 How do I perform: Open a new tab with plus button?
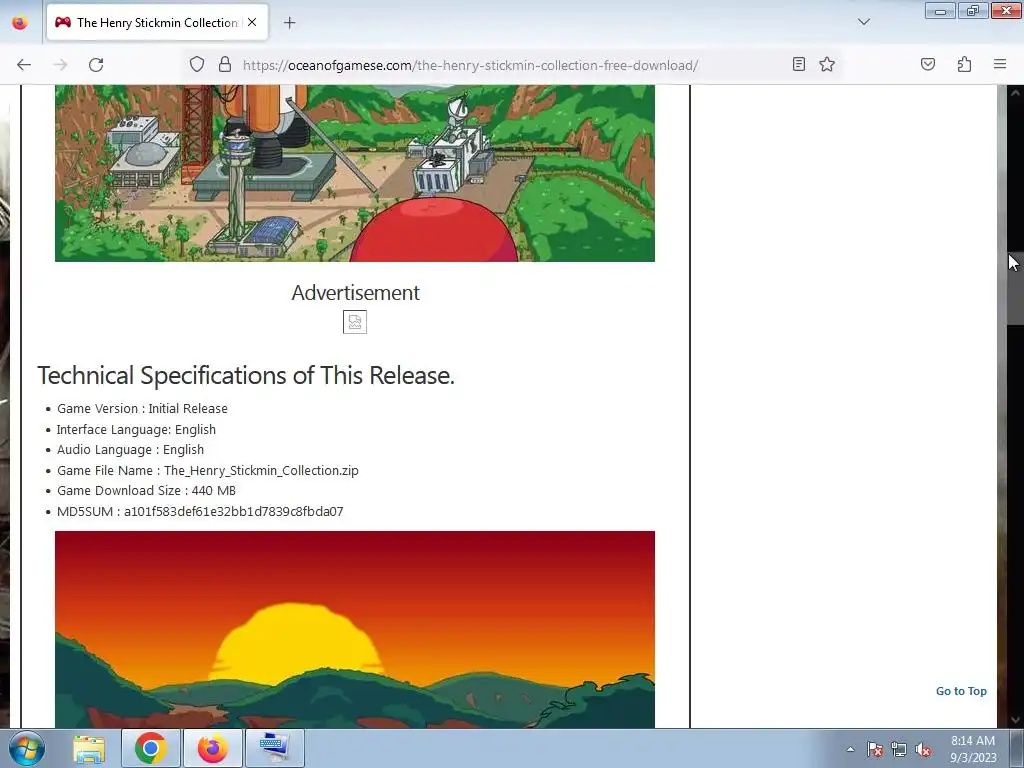click(x=289, y=23)
